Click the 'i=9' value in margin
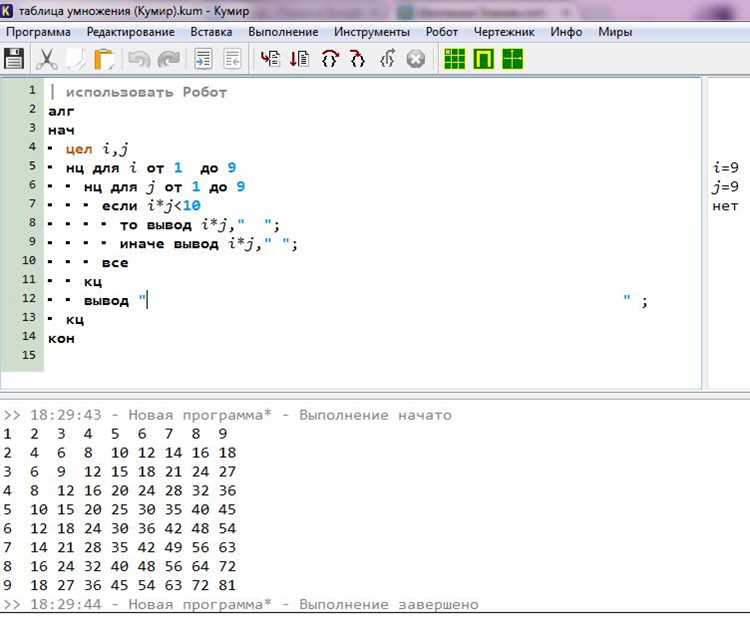This screenshot has height=624, width=750. tap(725, 168)
